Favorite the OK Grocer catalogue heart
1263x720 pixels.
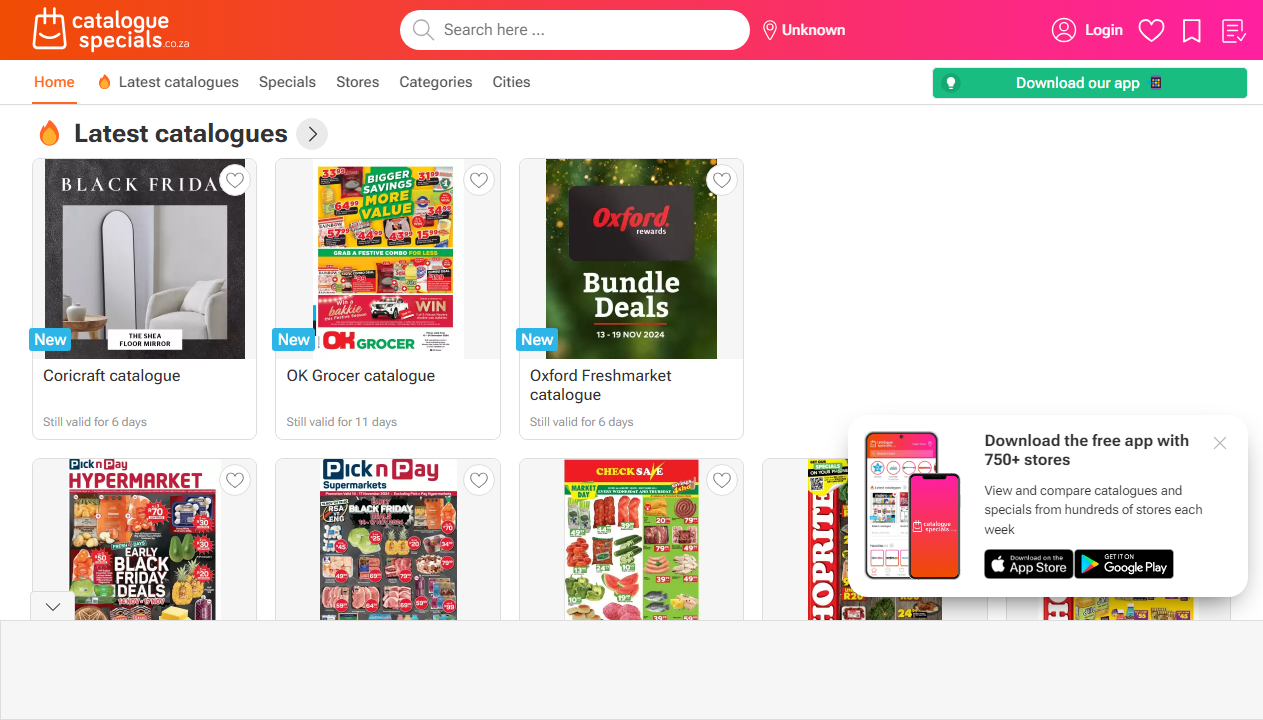479,180
